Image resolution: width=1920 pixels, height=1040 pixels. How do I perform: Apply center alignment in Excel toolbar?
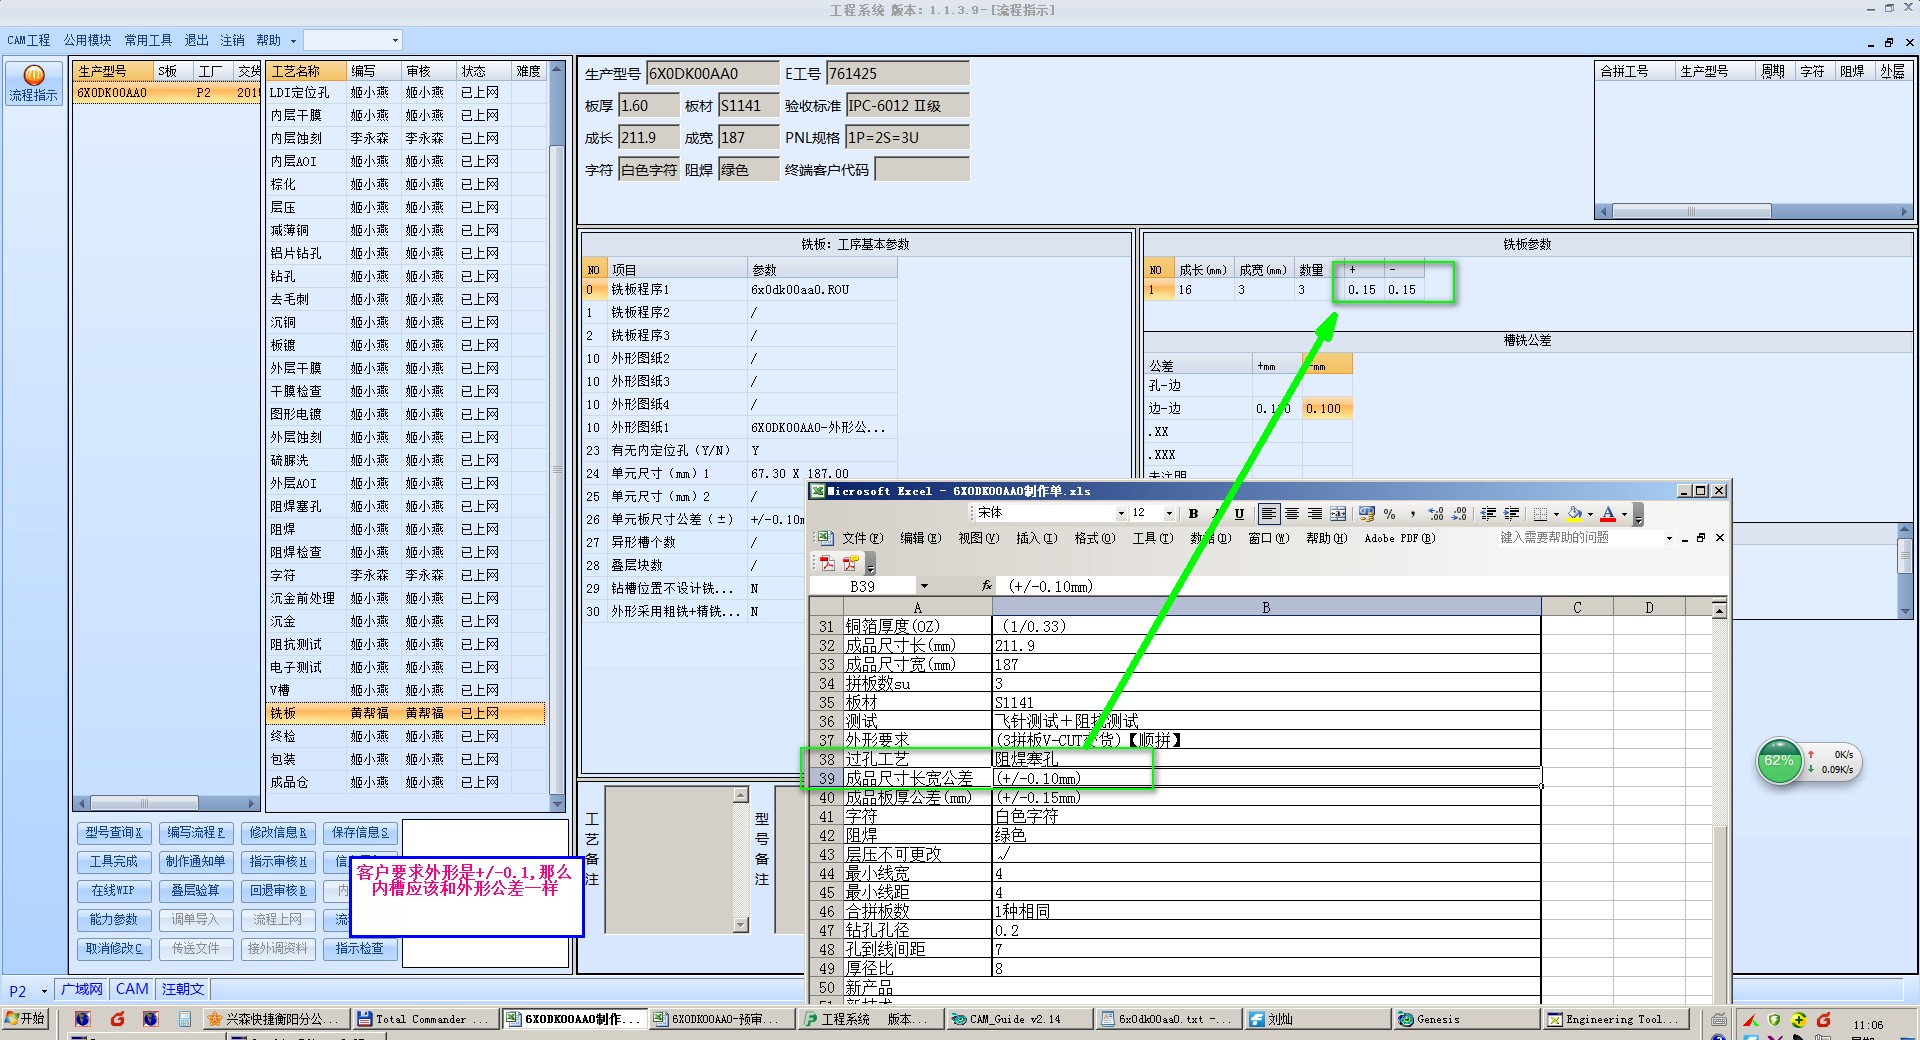(1292, 514)
